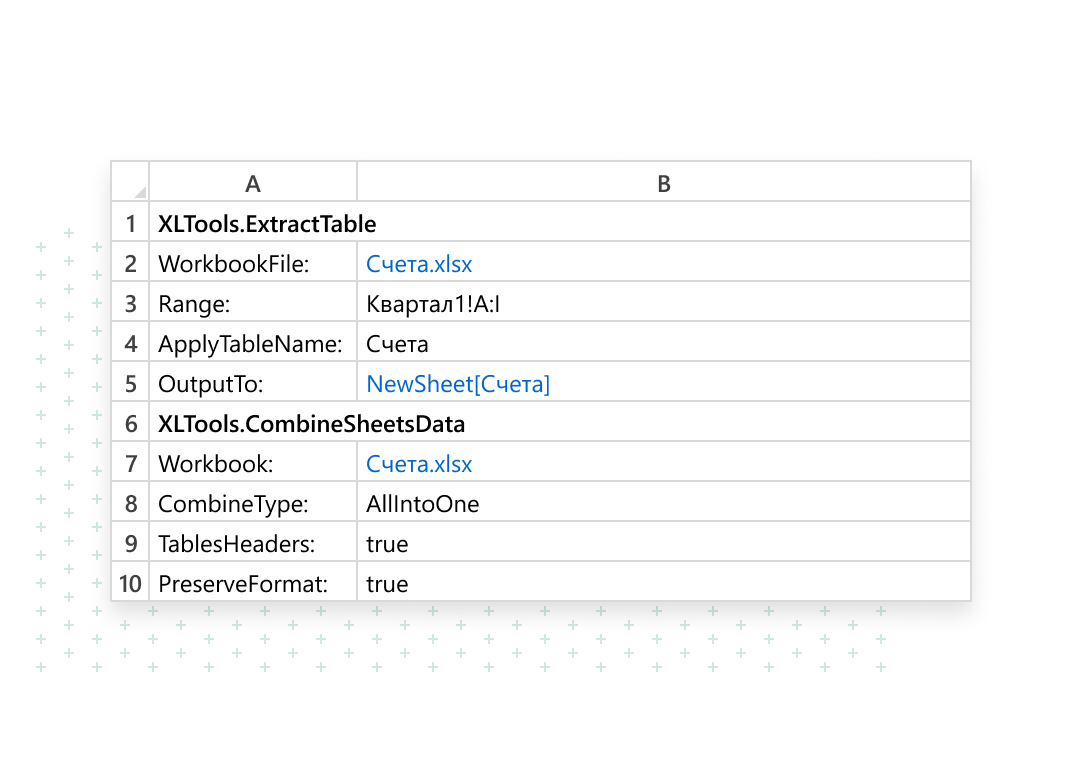
Task: Click the ApplyTableName value Счета
Action: 397,344
